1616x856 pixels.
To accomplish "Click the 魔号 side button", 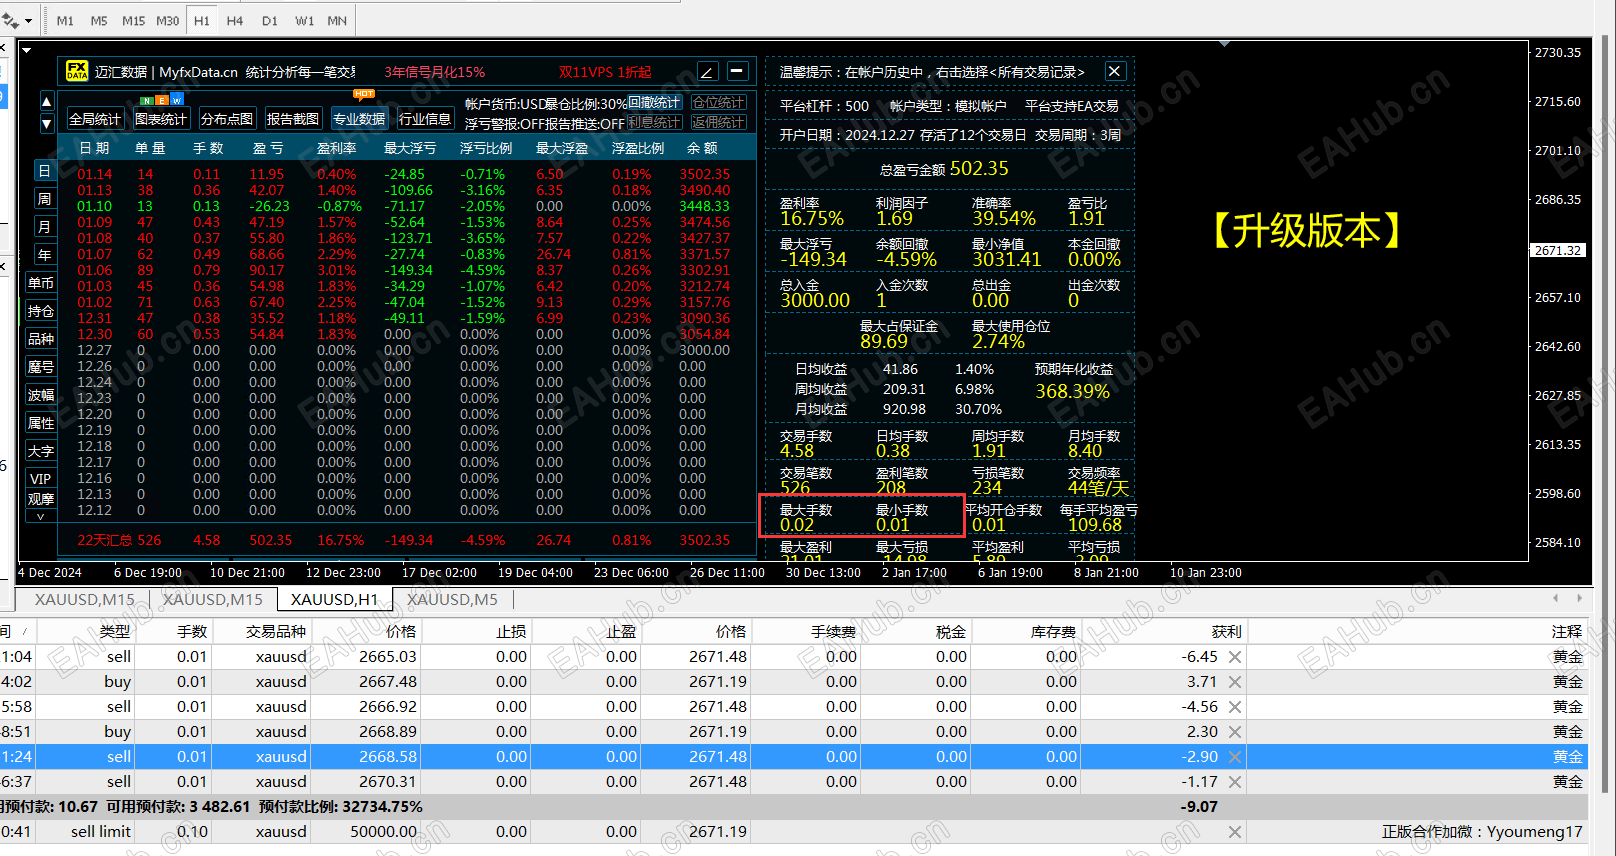I will coord(41,367).
